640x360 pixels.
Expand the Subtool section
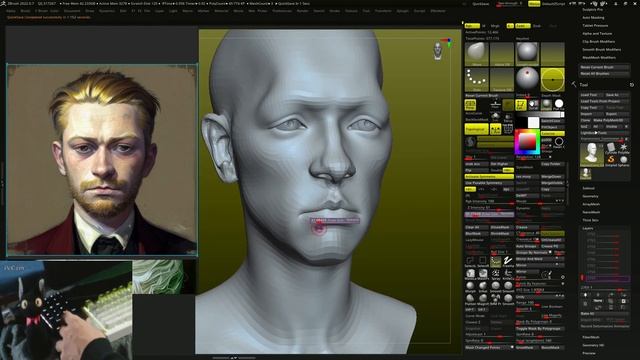(x=589, y=188)
